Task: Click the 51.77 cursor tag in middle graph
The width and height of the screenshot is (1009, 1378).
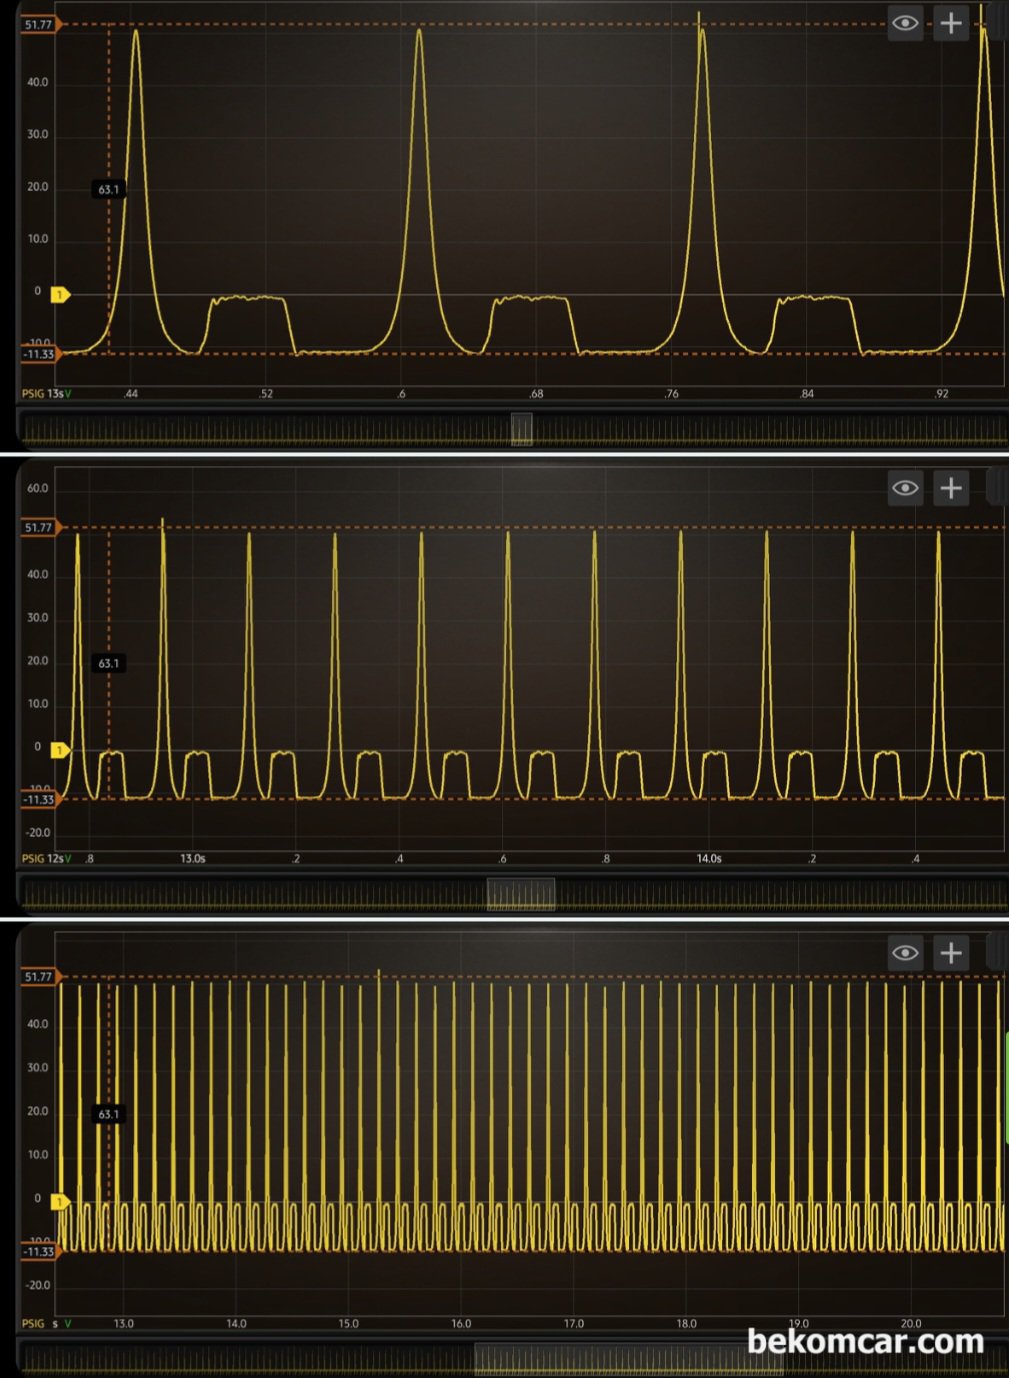Action: click(39, 527)
